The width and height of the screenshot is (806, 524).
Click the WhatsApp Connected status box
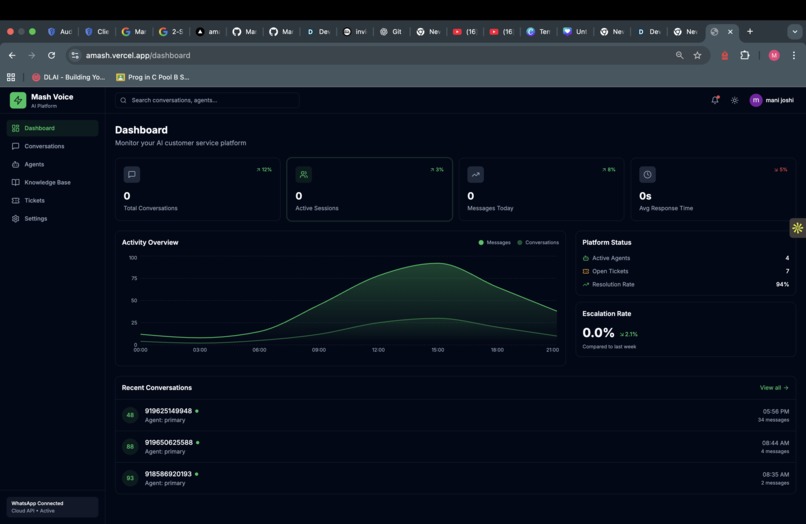coord(52,507)
